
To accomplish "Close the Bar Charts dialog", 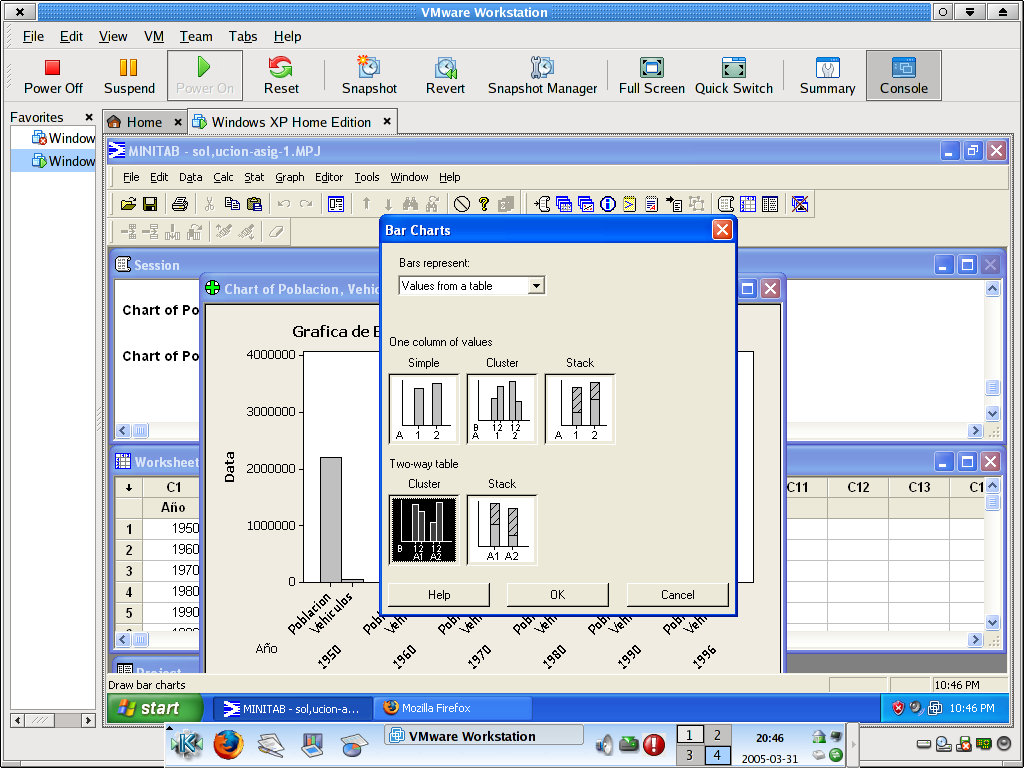I will click(x=722, y=230).
